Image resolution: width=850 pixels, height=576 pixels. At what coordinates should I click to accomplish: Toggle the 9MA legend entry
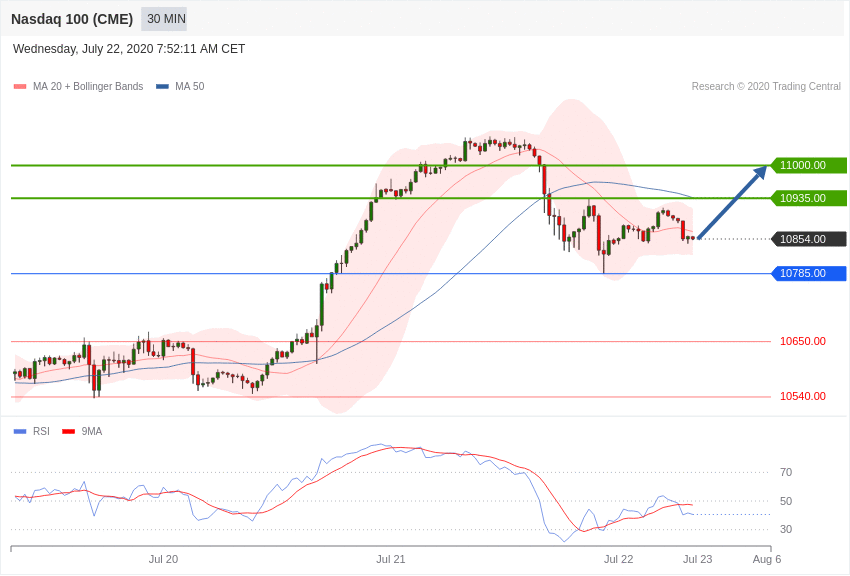pyautogui.click(x=82, y=431)
